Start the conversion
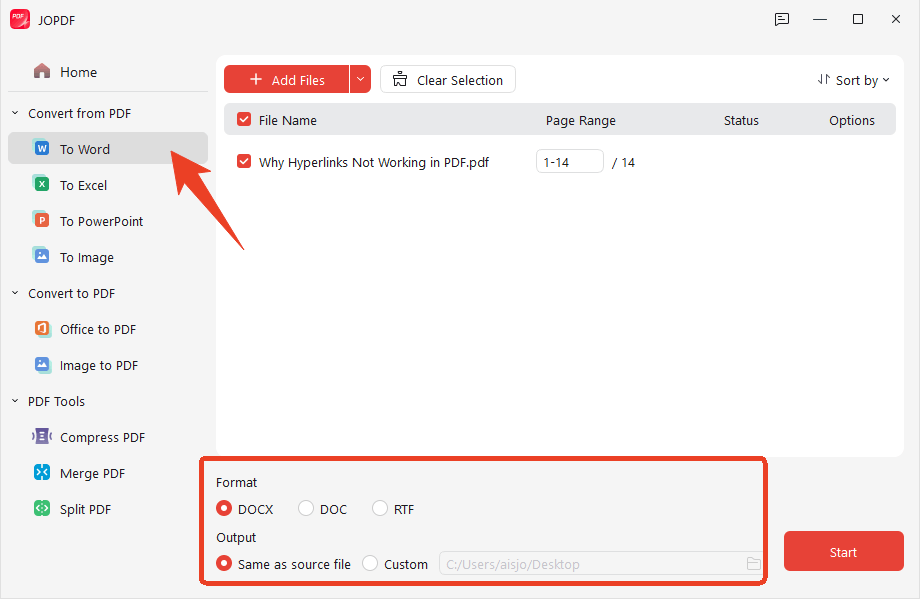This screenshot has width=920, height=599. (x=843, y=551)
